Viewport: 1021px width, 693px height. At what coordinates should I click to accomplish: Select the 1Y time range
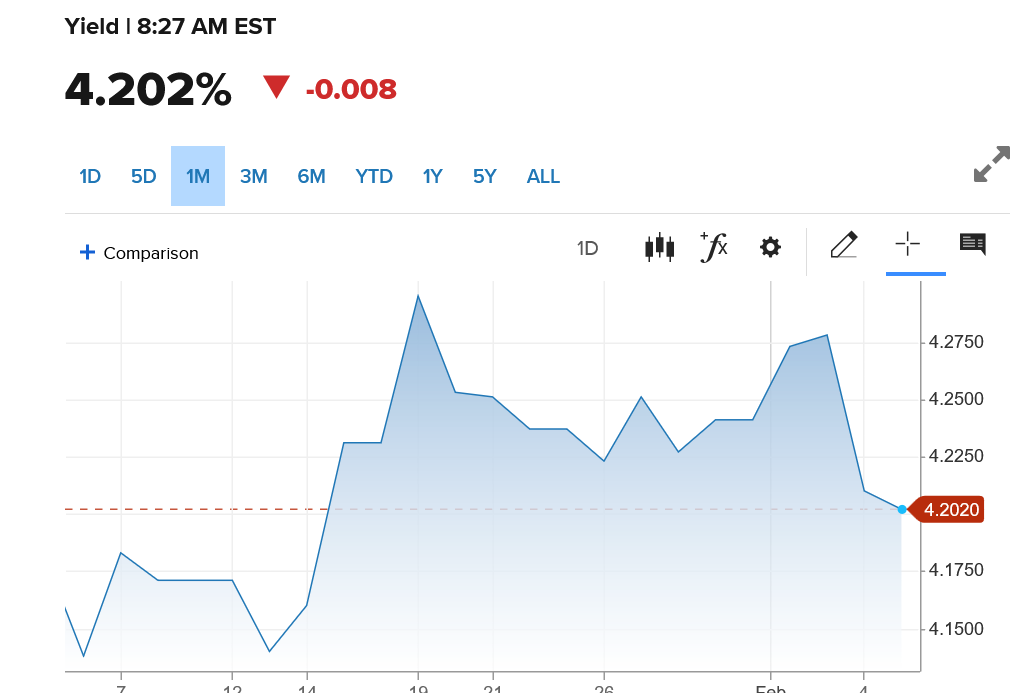432,177
